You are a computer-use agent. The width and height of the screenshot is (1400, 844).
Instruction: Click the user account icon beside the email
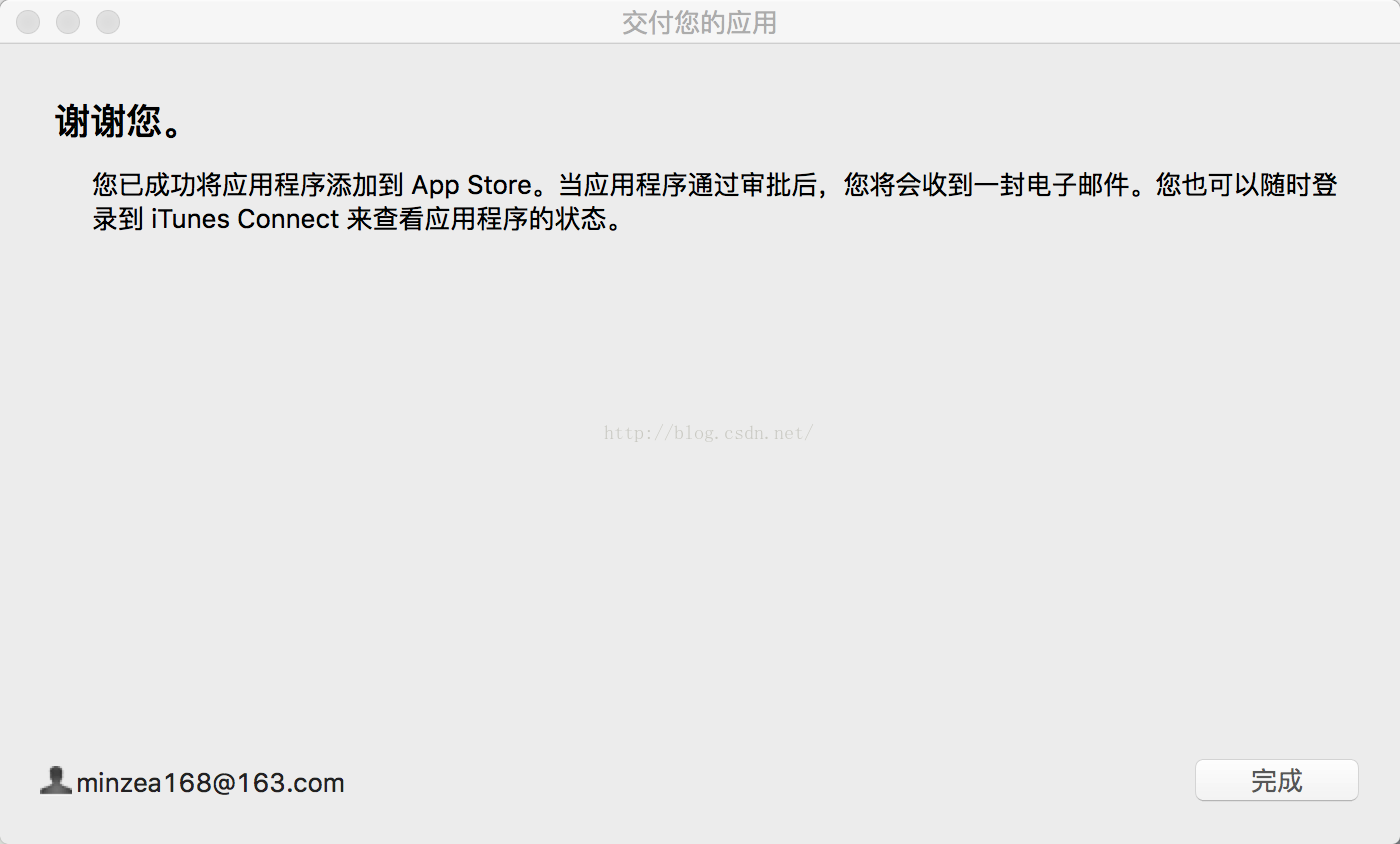coord(56,780)
